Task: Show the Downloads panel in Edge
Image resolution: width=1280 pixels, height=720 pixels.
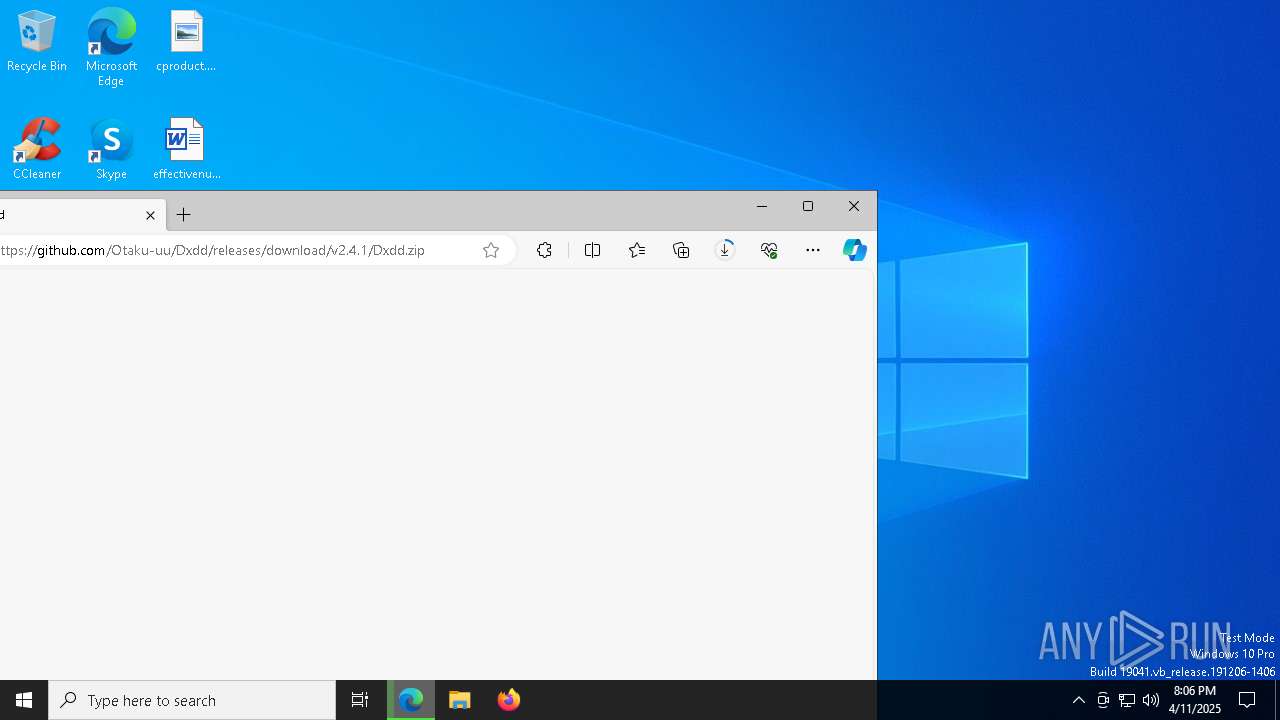Action: (725, 250)
